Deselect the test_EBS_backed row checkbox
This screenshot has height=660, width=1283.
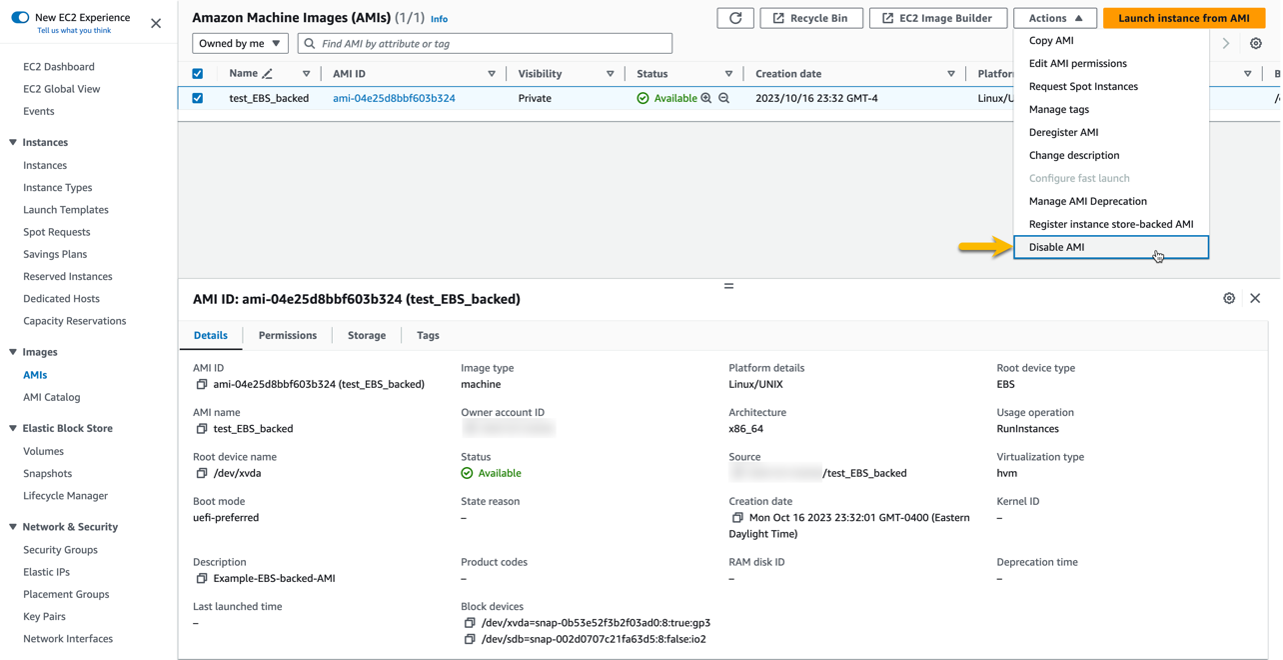coord(197,98)
